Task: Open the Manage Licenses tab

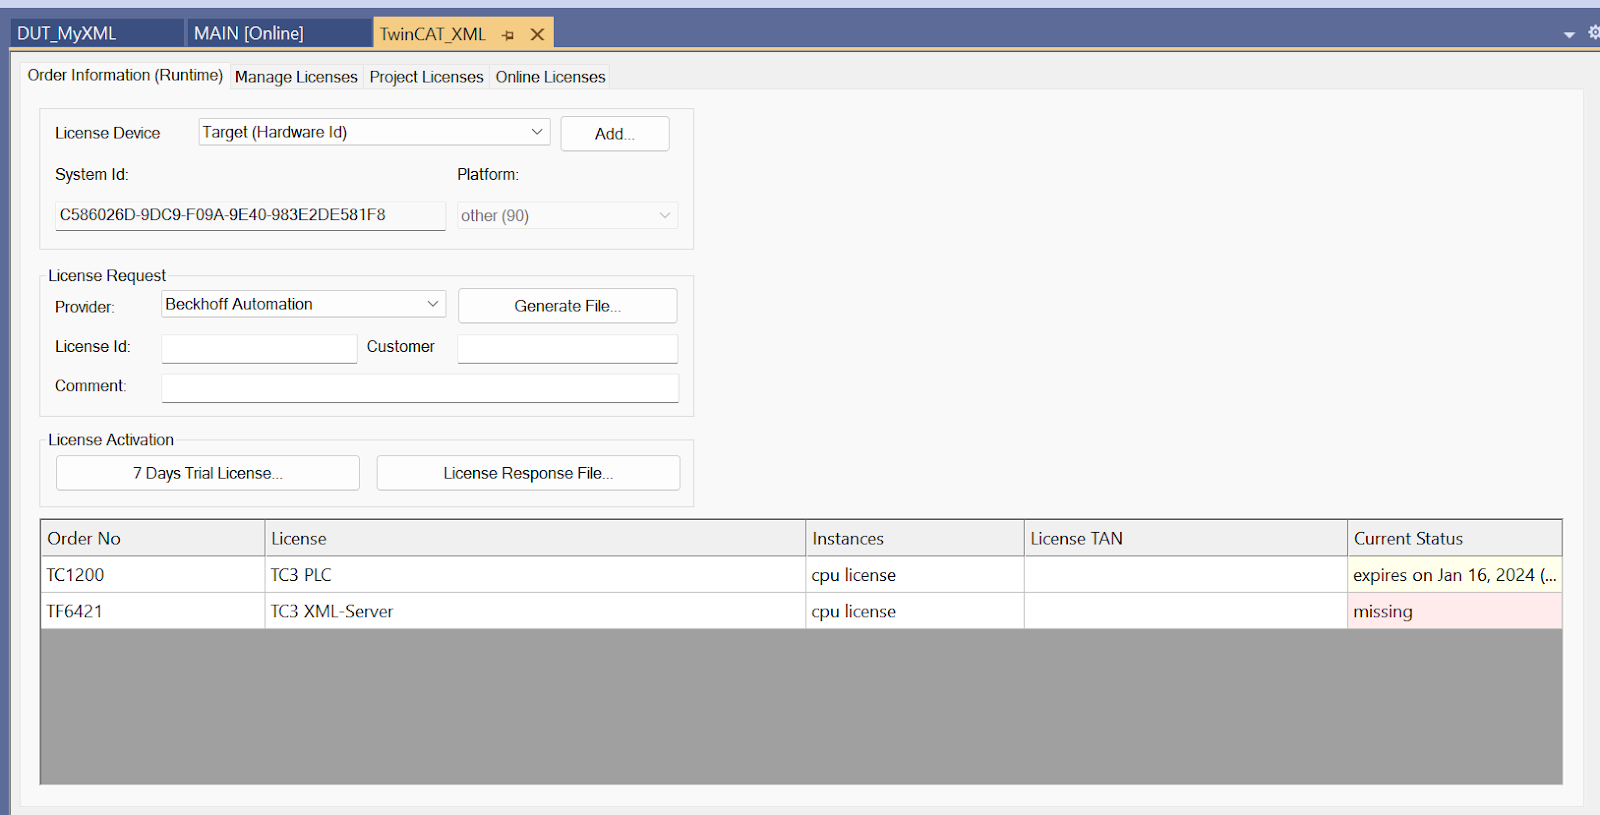Action: [x=296, y=77]
